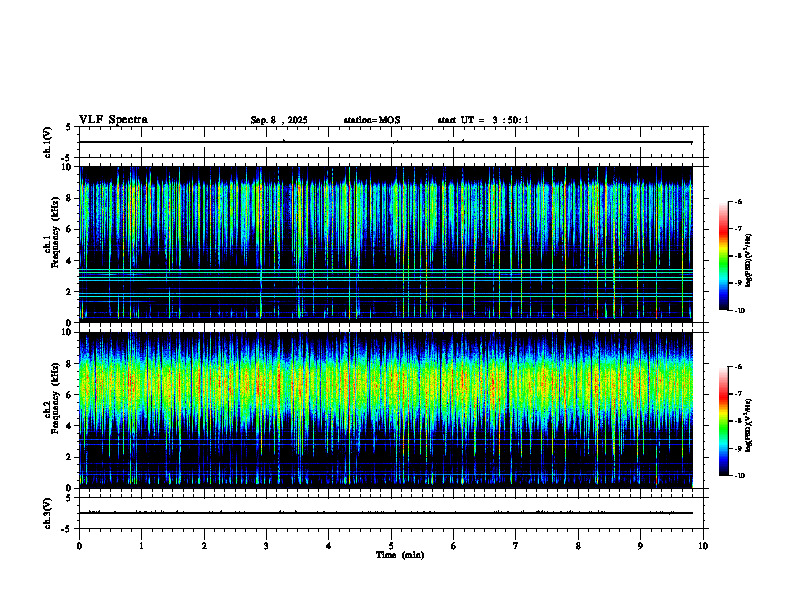Click time axis tick label 7
This screenshot has height=612, width=792.
[x=516, y=546]
